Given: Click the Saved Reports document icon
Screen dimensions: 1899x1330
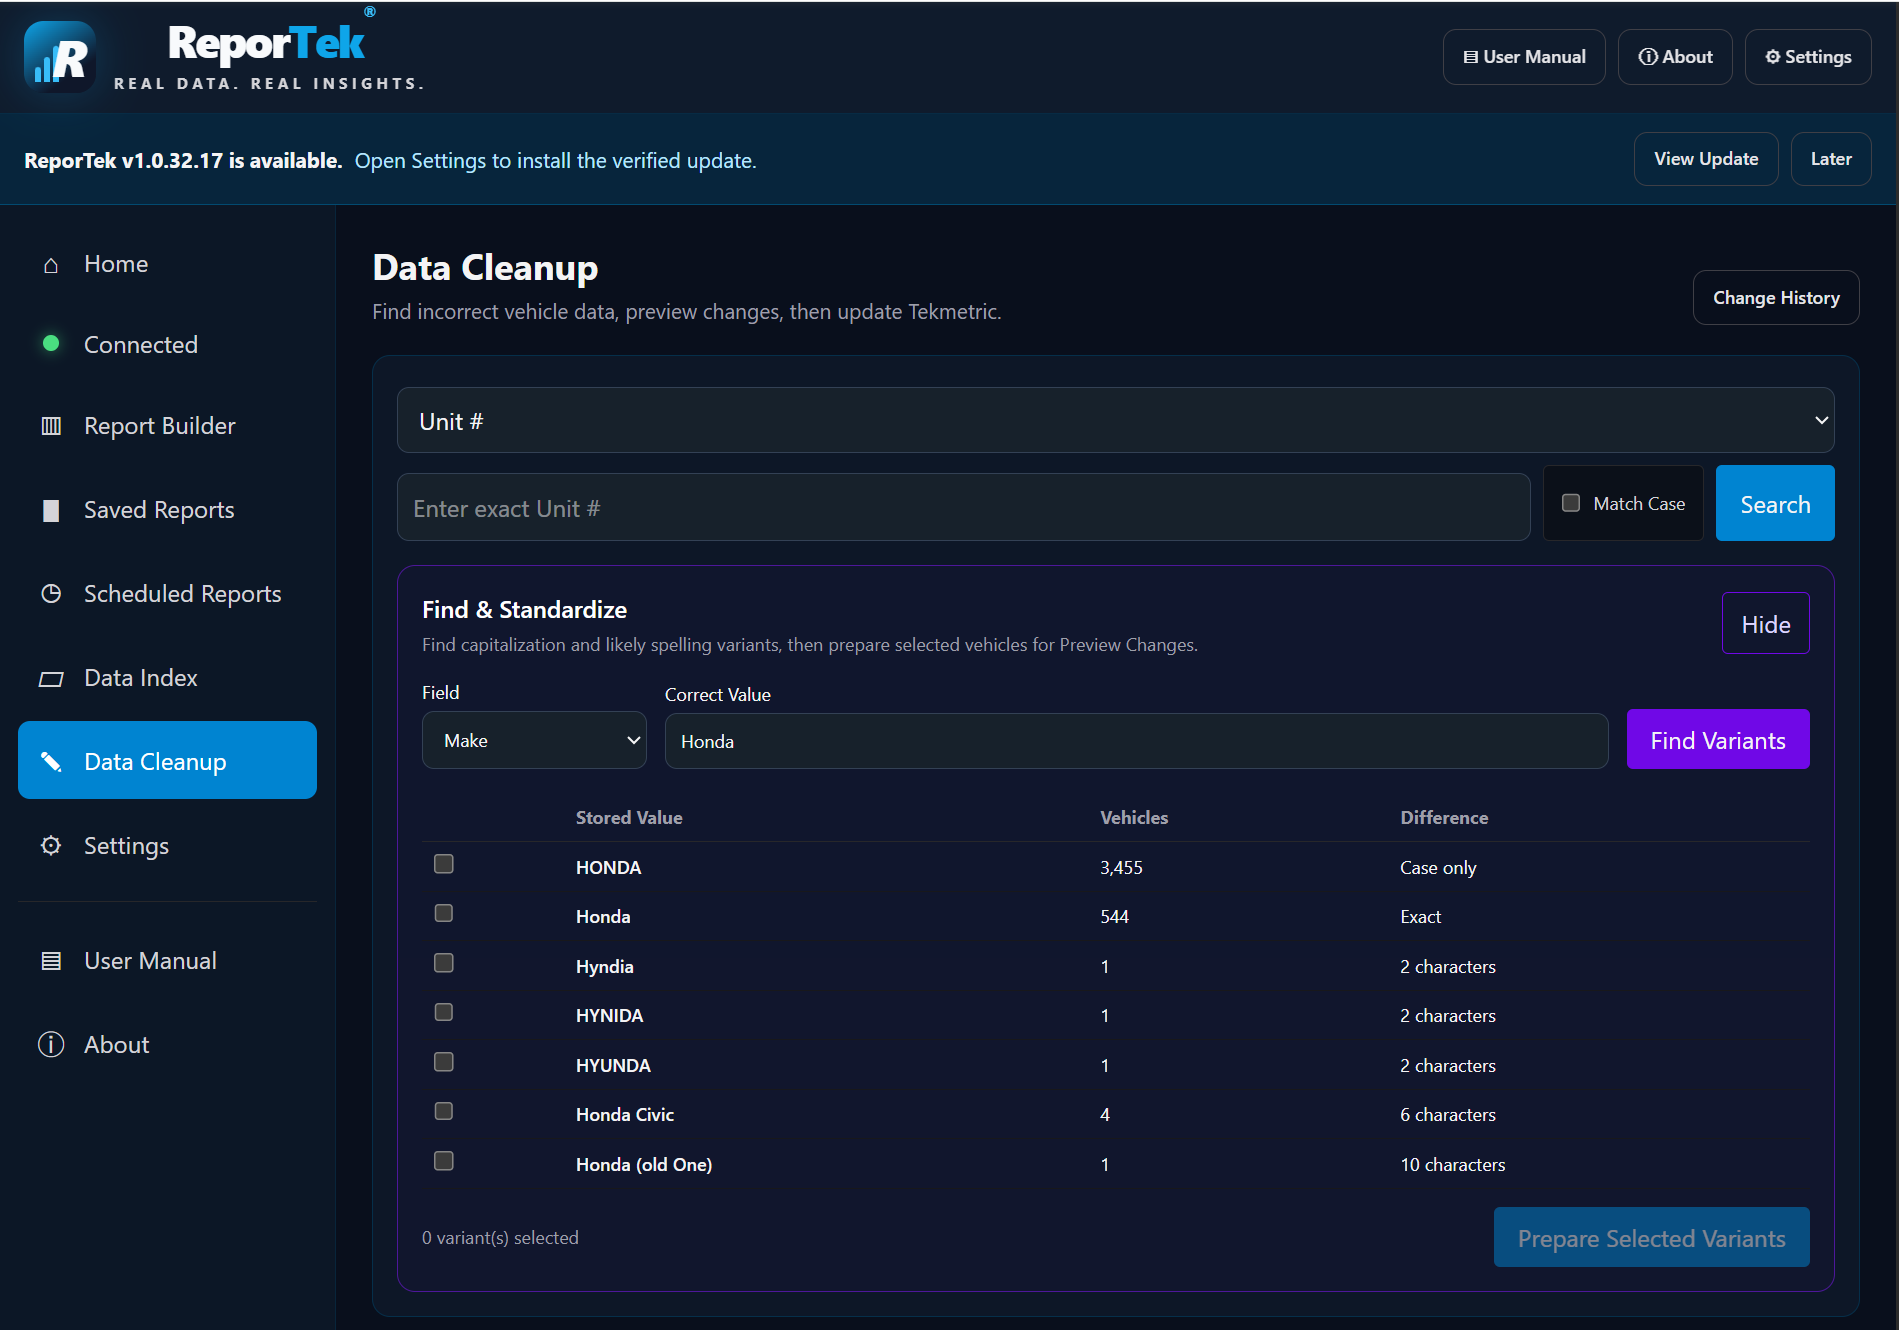Looking at the screenshot, I should 51,510.
